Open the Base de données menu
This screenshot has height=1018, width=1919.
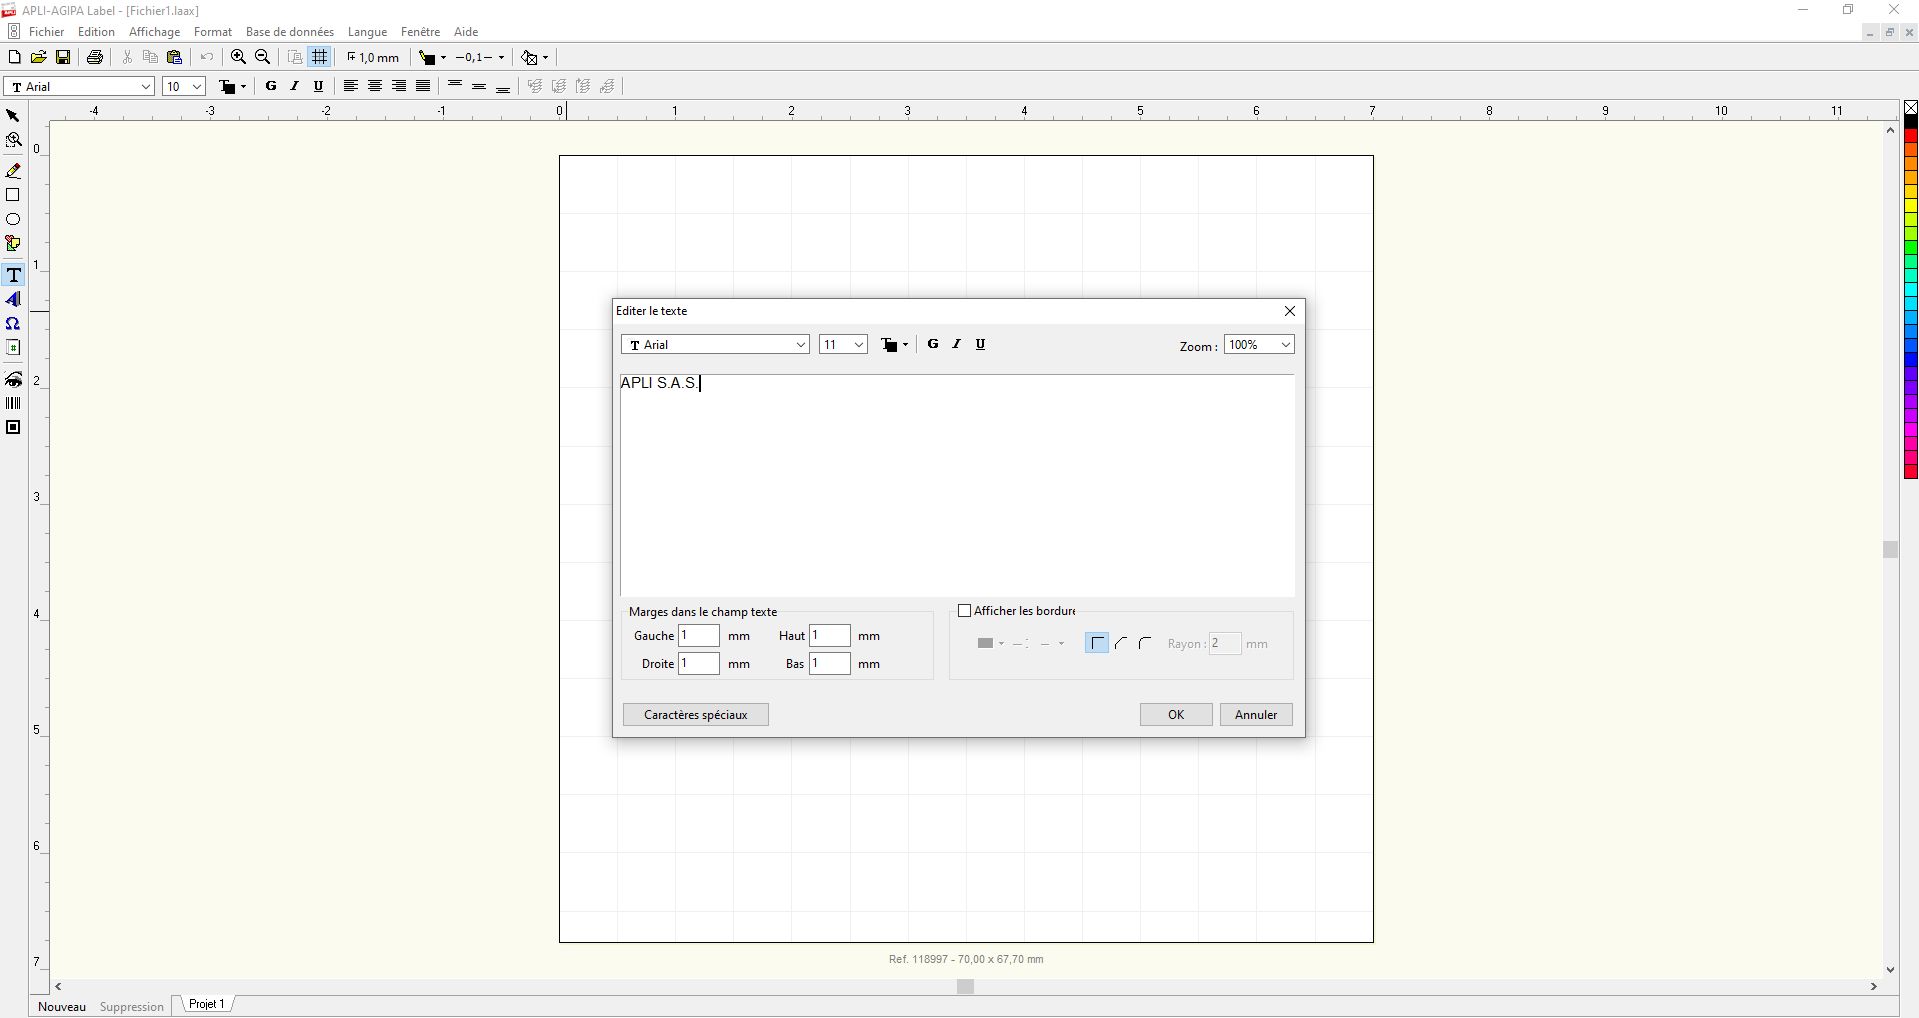point(290,32)
